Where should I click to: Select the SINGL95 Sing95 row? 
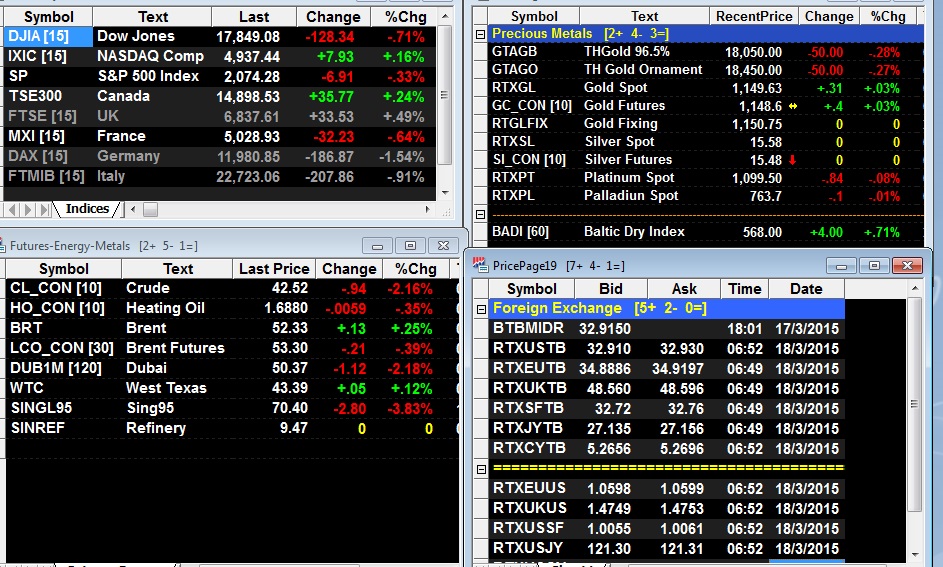pyautogui.click(x=232, y=408)
